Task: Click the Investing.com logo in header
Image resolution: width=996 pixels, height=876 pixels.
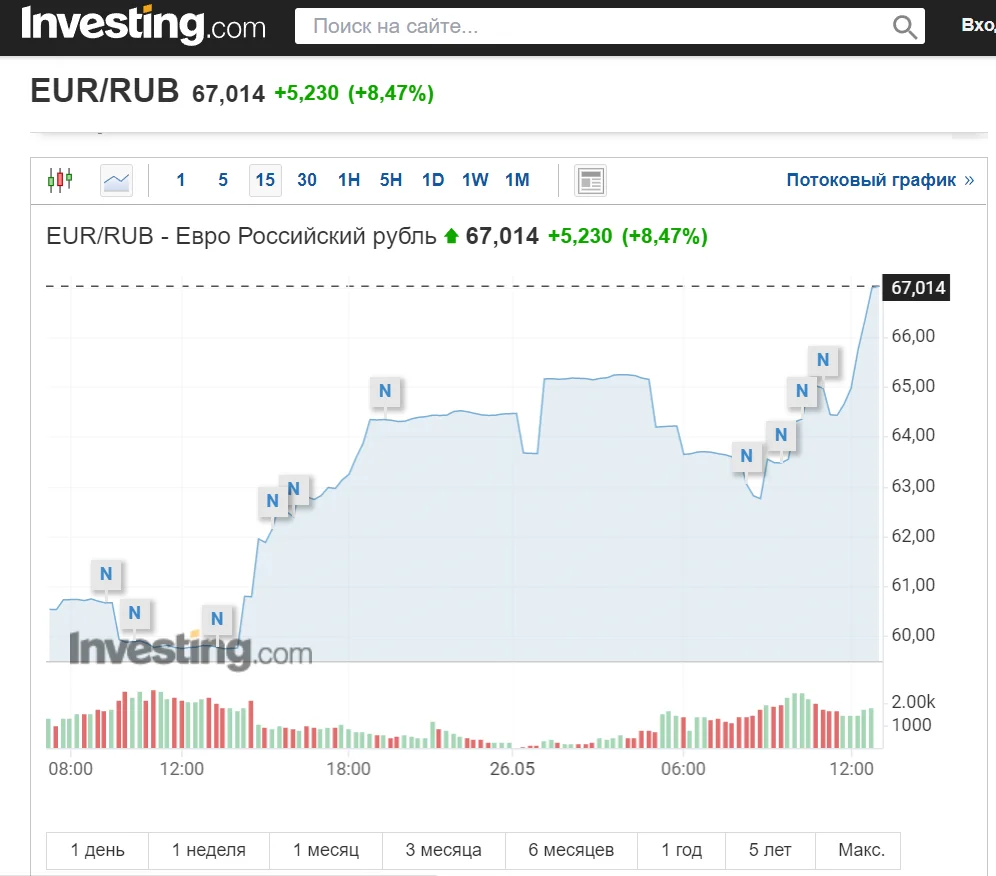Action: (143, 25)
